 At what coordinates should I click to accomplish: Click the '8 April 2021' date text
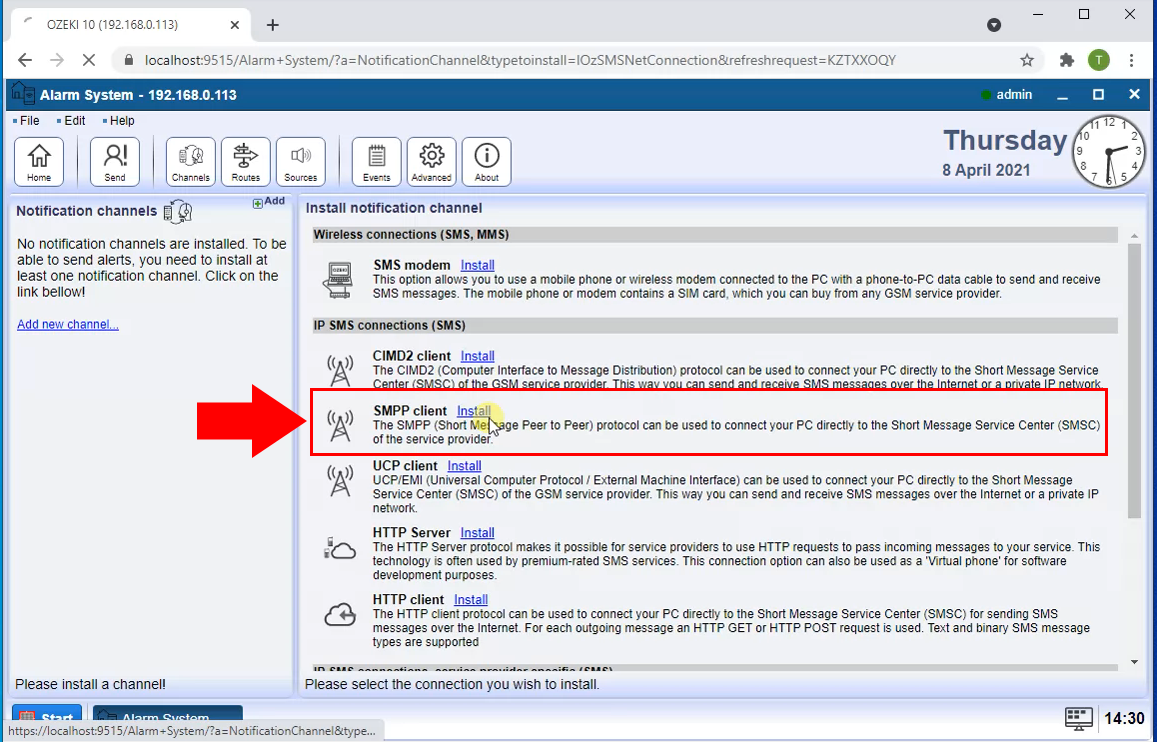(x=986, y=170)
